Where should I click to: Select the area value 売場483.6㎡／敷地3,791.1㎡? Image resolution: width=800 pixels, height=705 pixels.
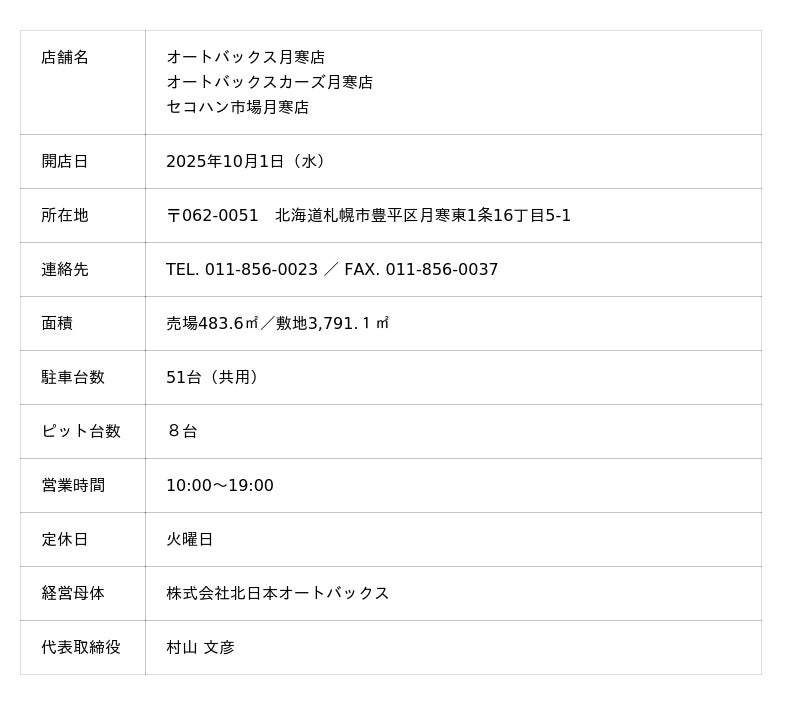point(277,324)
